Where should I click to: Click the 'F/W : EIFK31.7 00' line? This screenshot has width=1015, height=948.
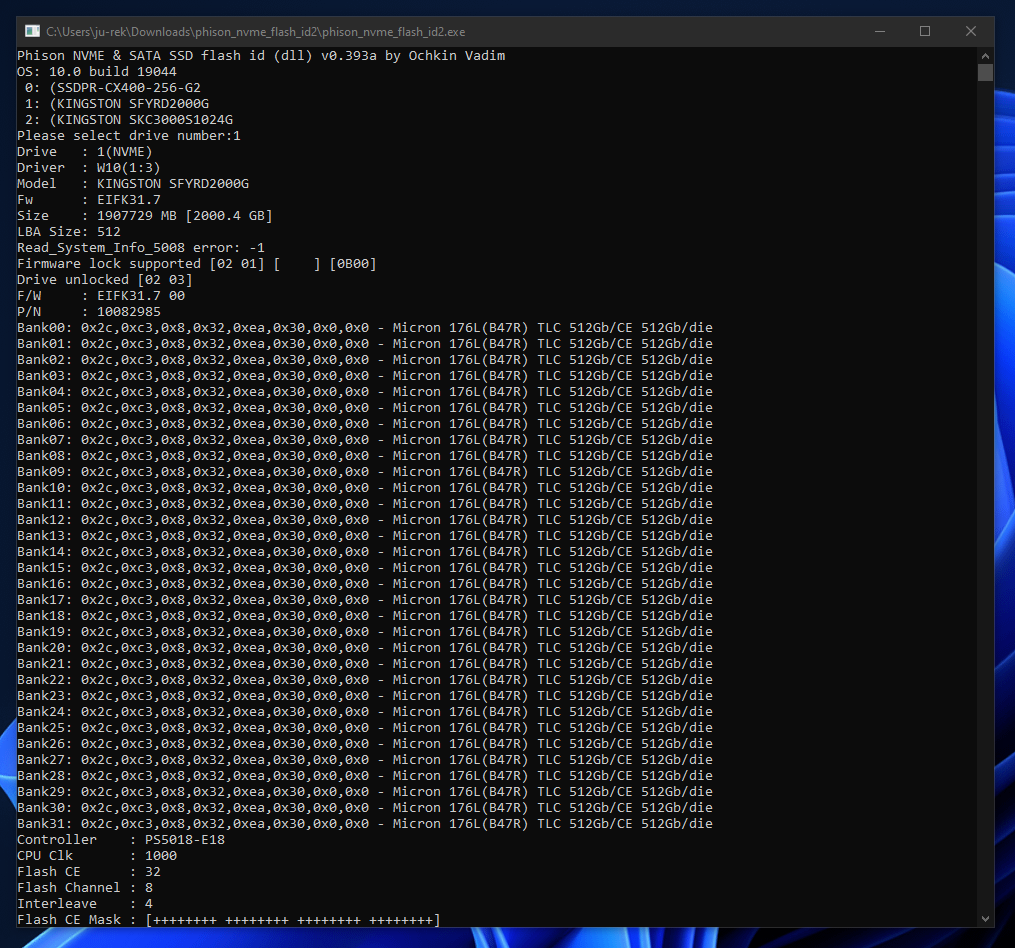pos(101,295)
